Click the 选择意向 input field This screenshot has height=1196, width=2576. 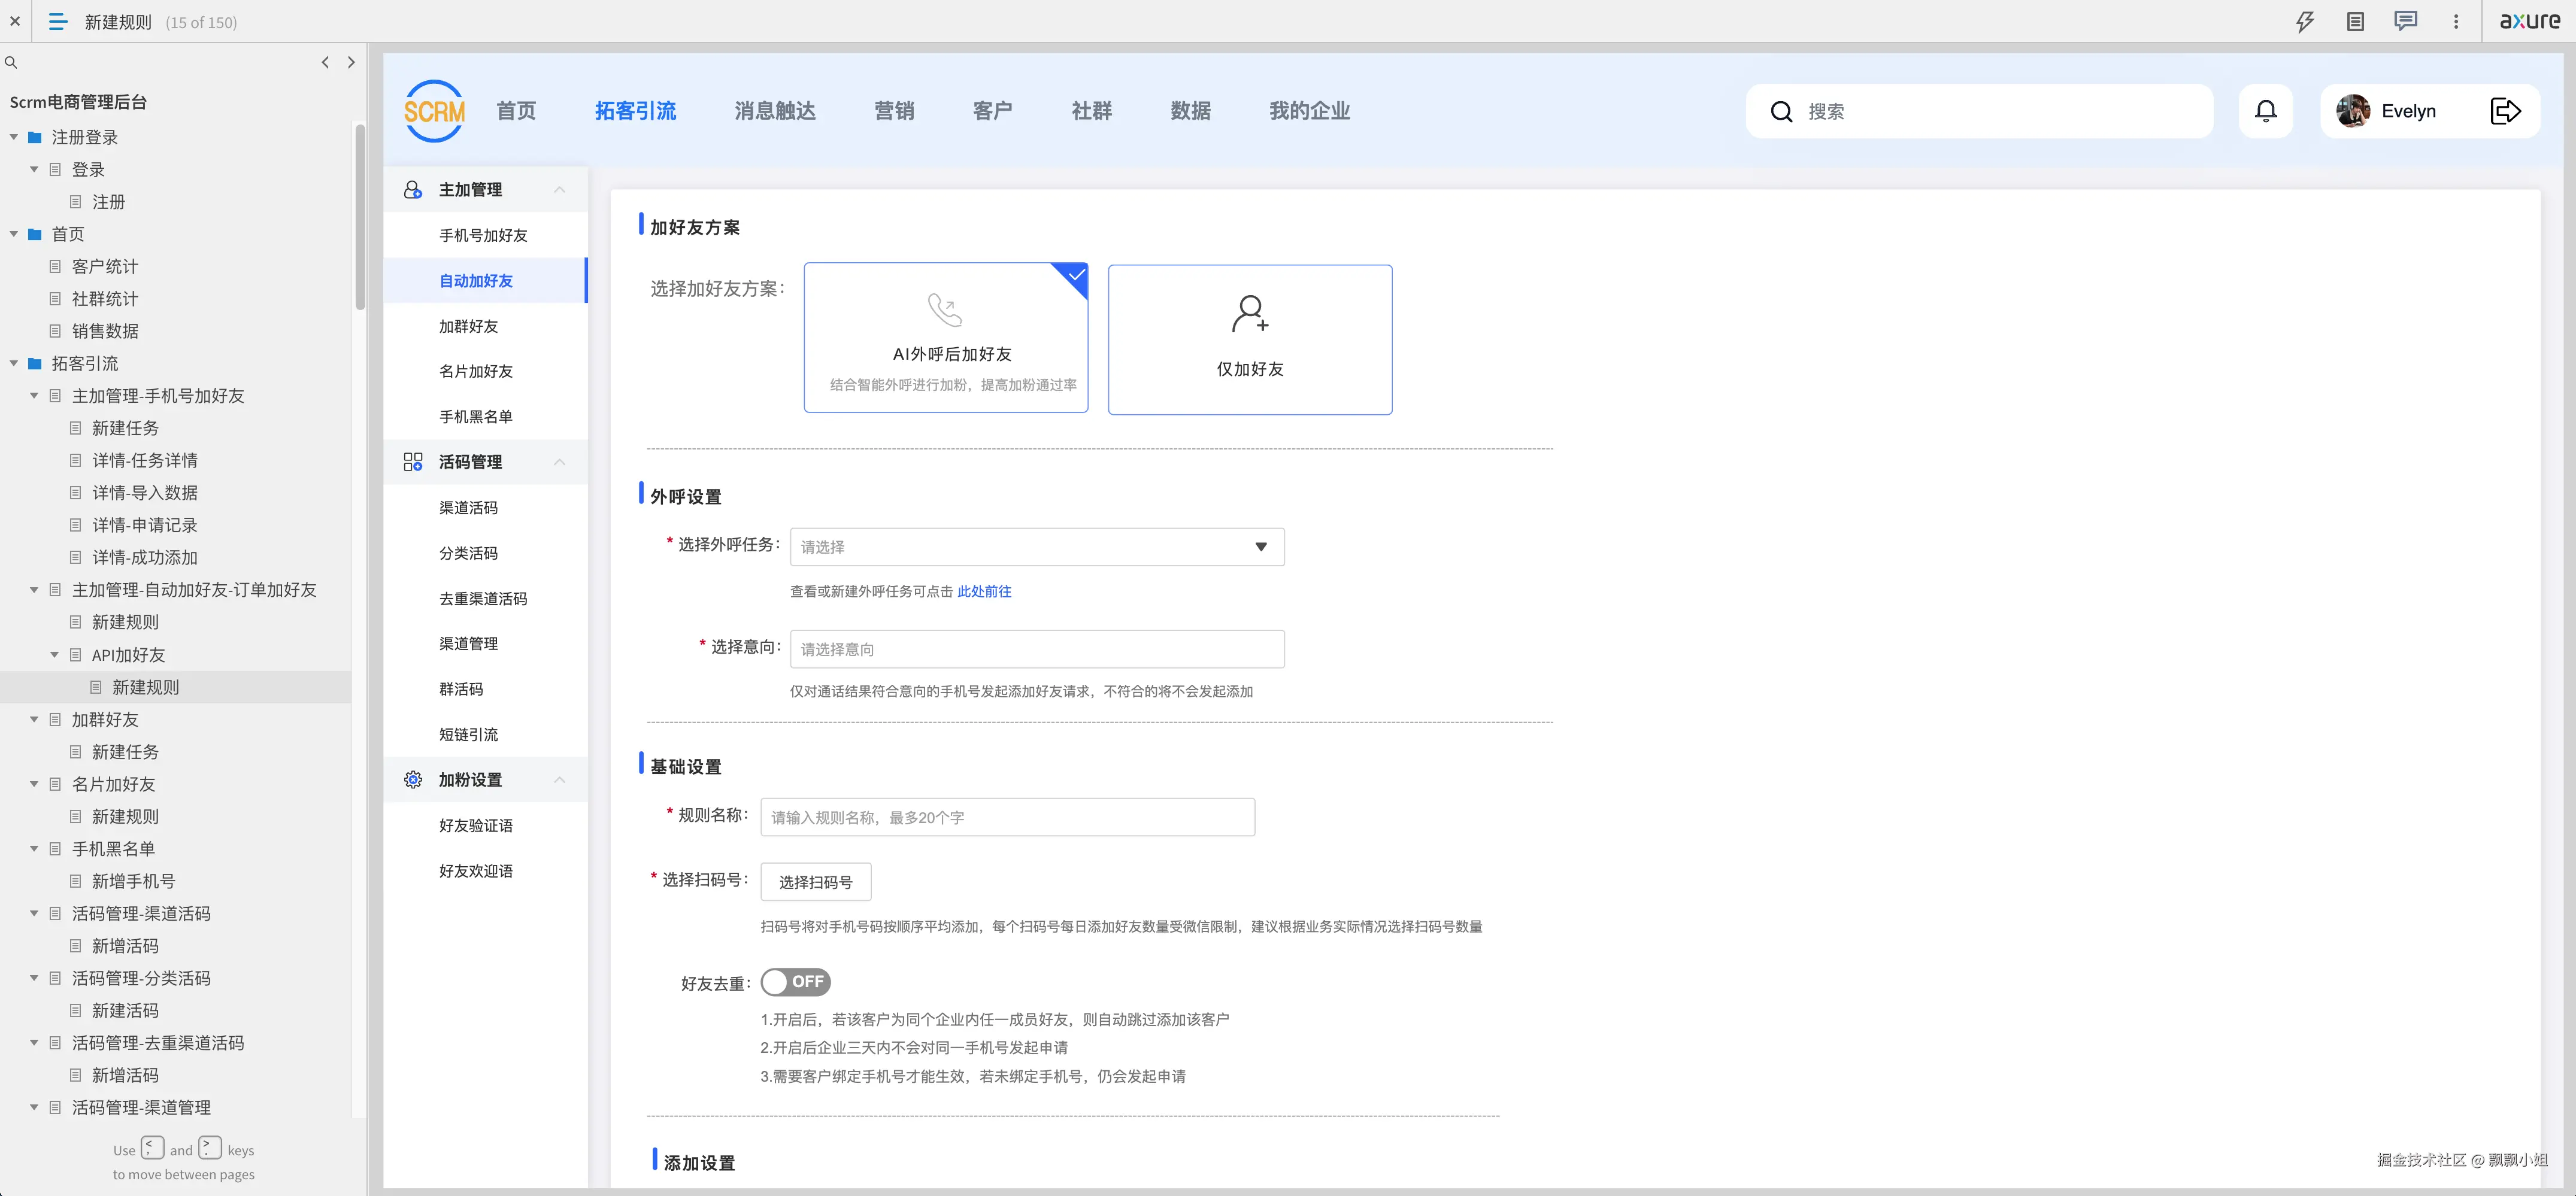[1036, 649]
